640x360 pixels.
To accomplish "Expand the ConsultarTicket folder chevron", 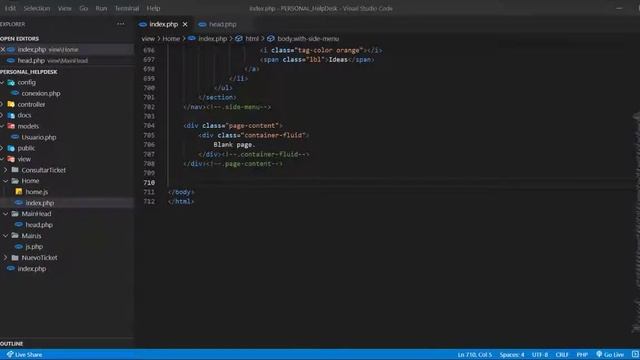I will (x=6, y=170).
